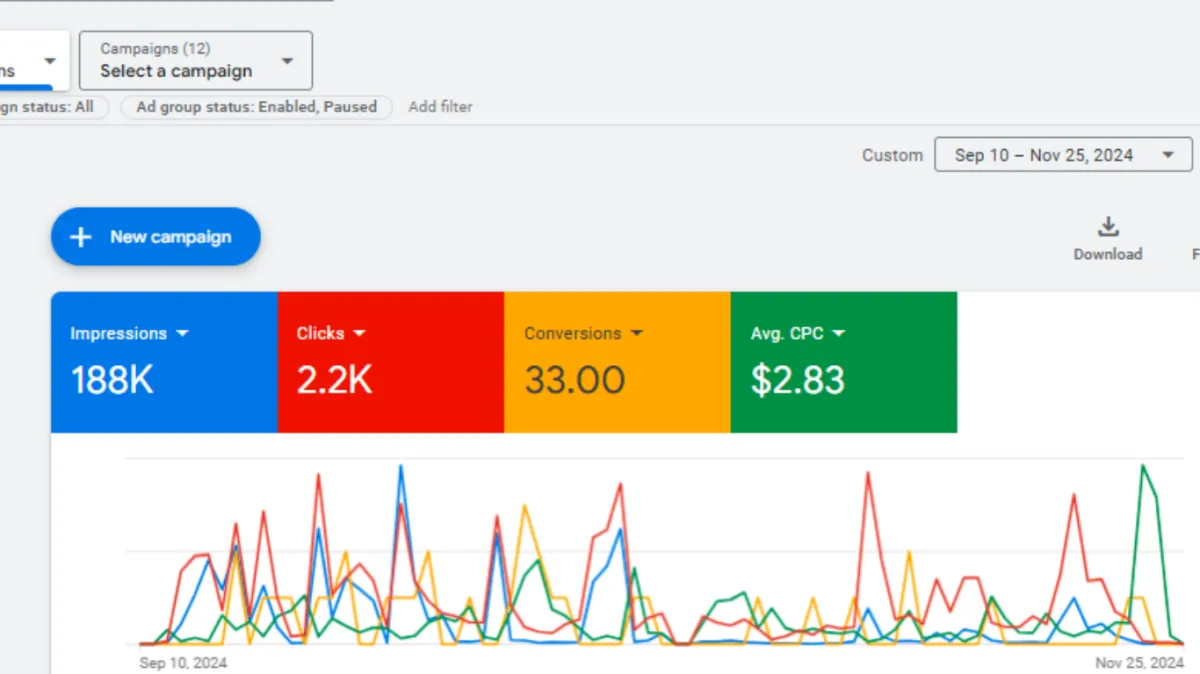Click Add filter
This screenshot has height=674, width=1200.
click(440, 107)
